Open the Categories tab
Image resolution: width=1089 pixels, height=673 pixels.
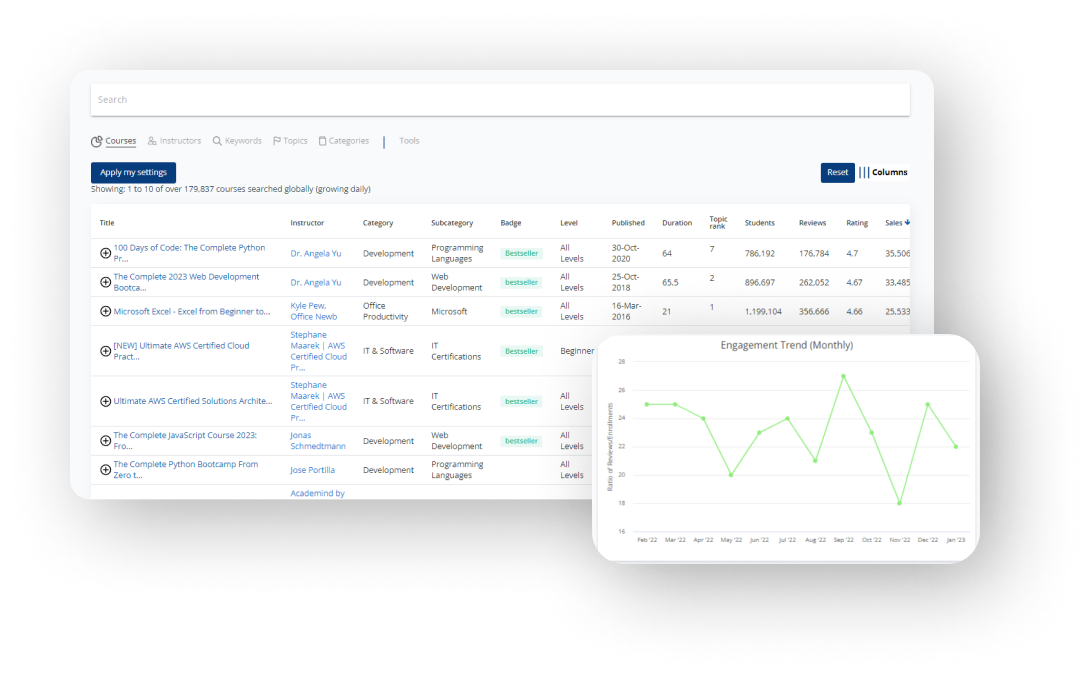349,141
